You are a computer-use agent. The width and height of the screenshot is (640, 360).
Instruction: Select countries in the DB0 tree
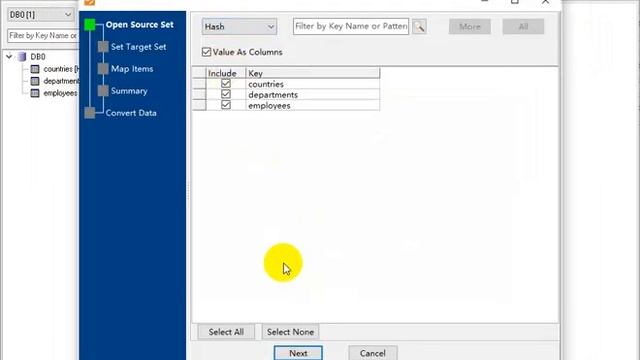[61, 69]
